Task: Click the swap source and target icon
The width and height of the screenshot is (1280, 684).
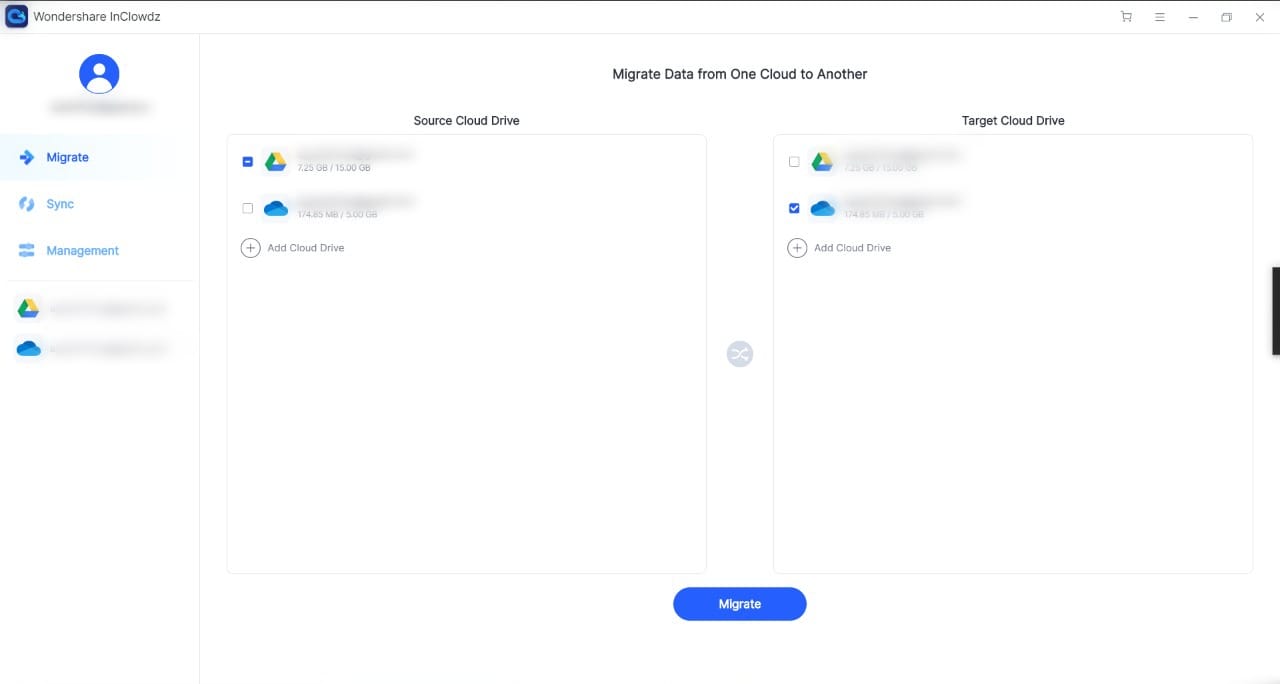Action: pos(739,354)
